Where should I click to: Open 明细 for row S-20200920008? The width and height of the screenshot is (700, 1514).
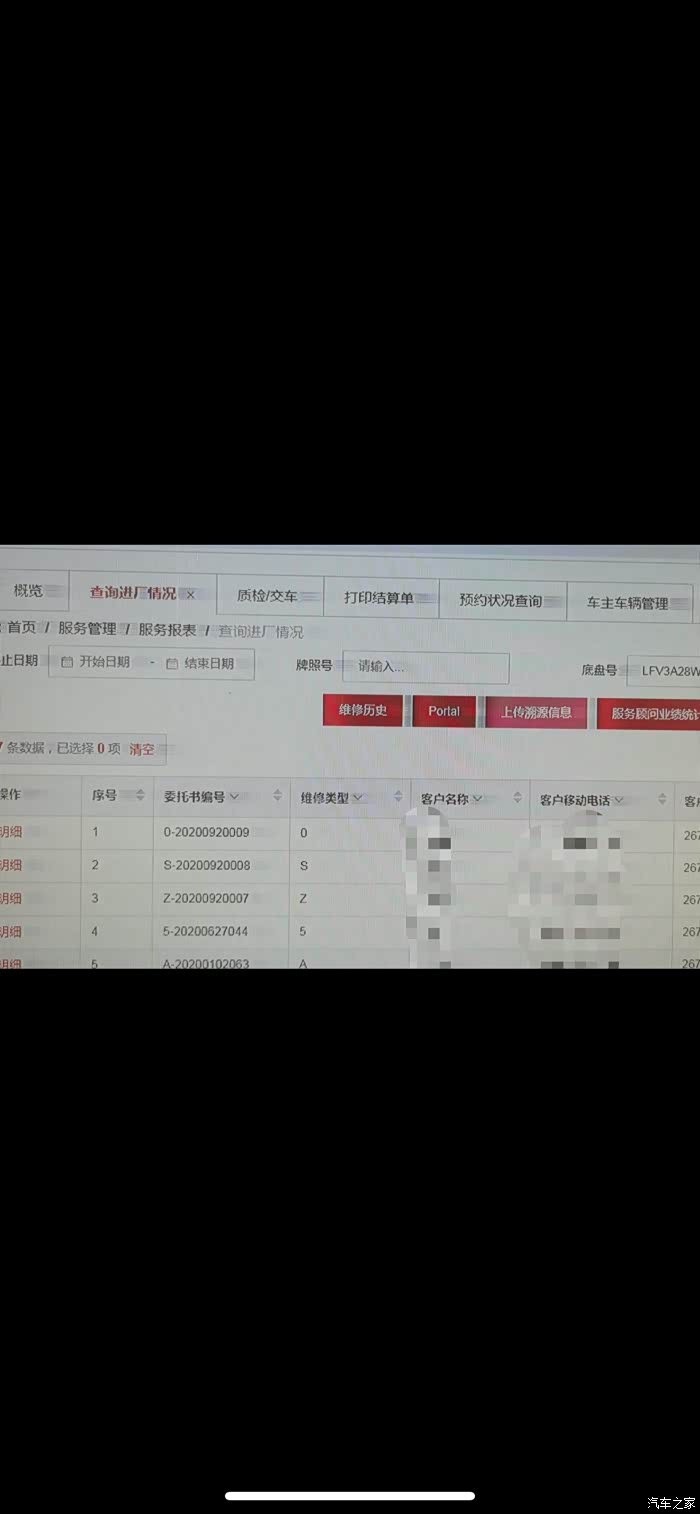pos(11,865)
